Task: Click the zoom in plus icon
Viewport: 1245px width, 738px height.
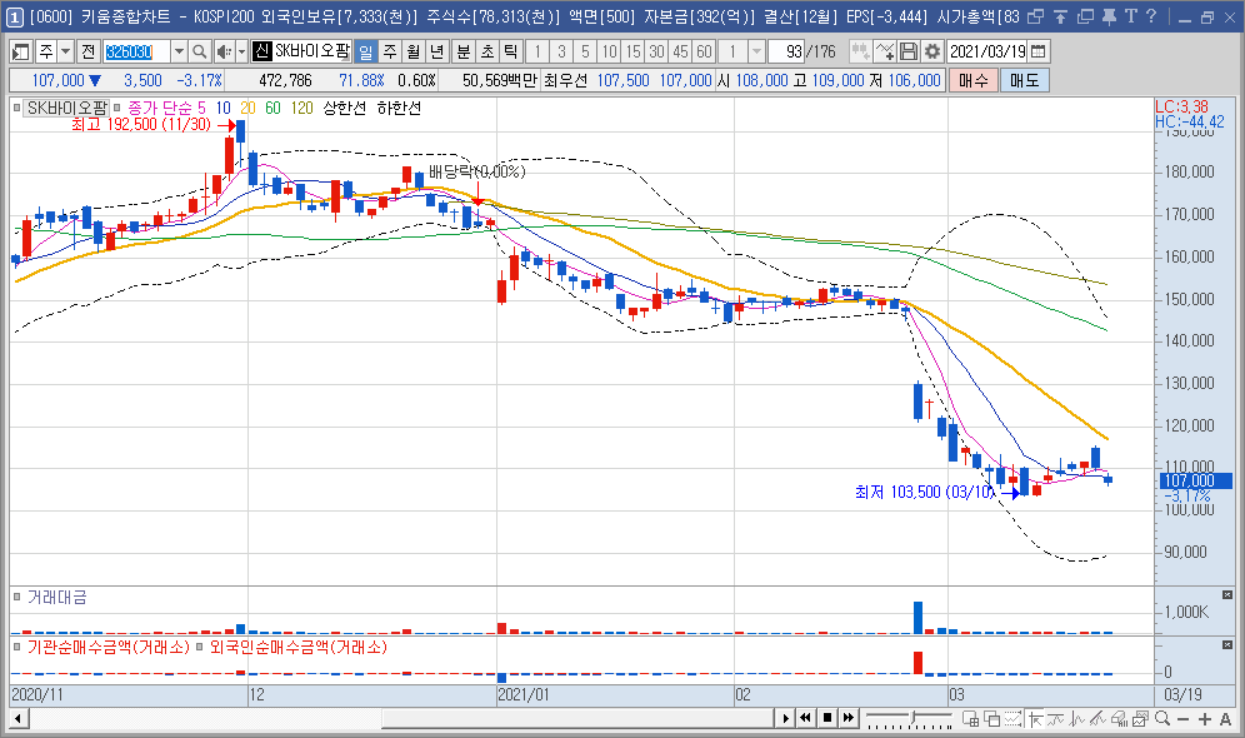Action: [x=1205, y=718]
